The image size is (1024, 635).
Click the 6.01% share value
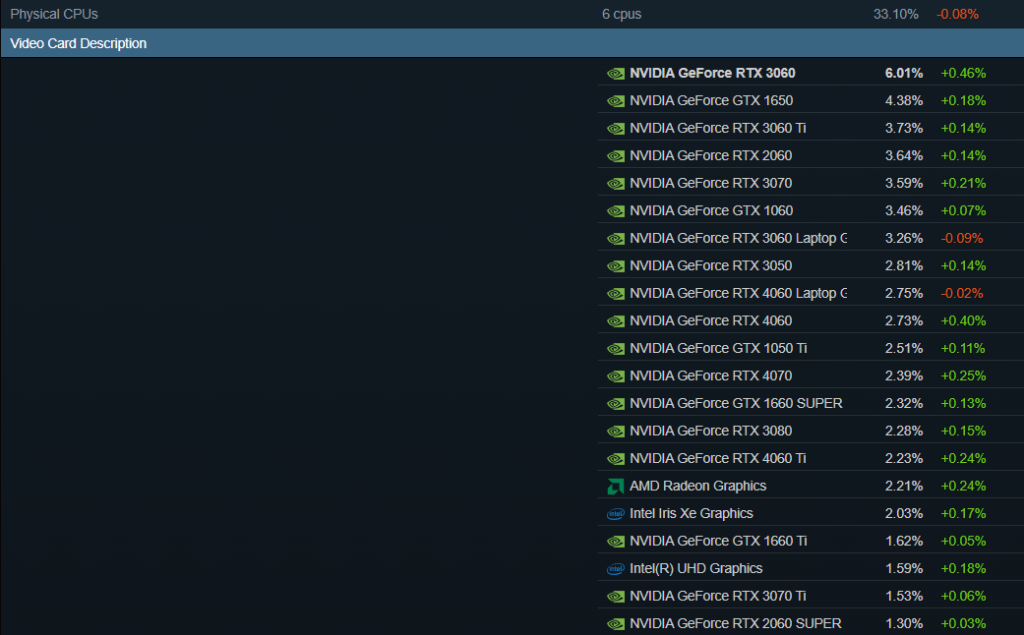point(904,73)
